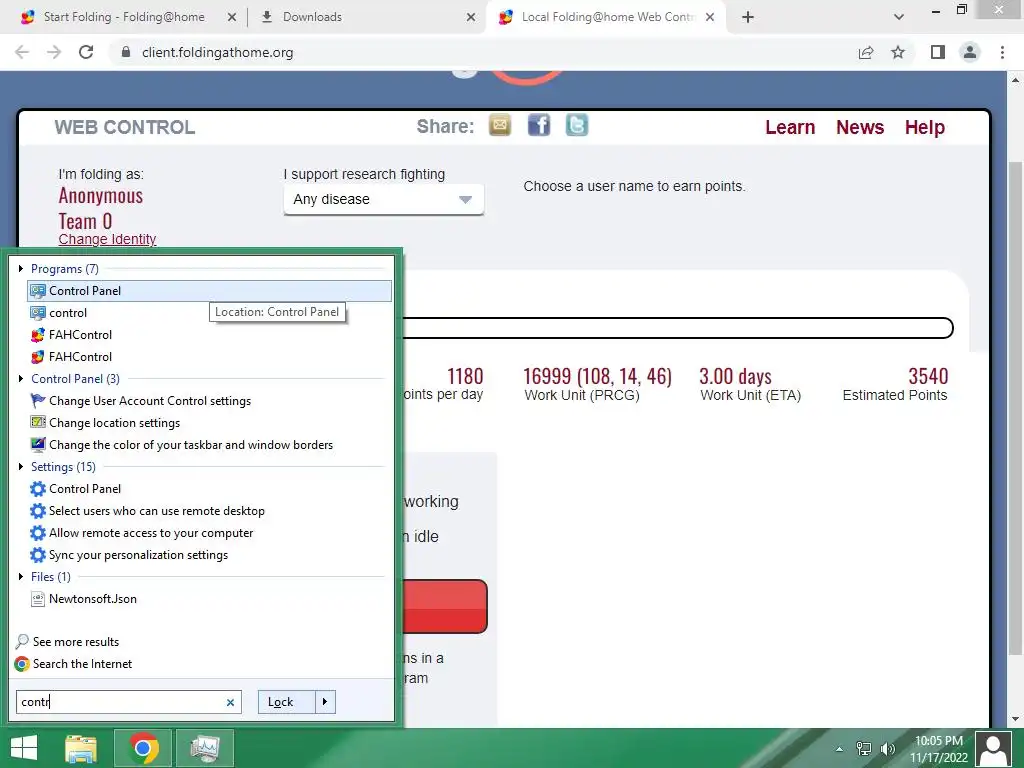Go forward in browser history
Screen dimensions: 1024x768
[54, 52]
